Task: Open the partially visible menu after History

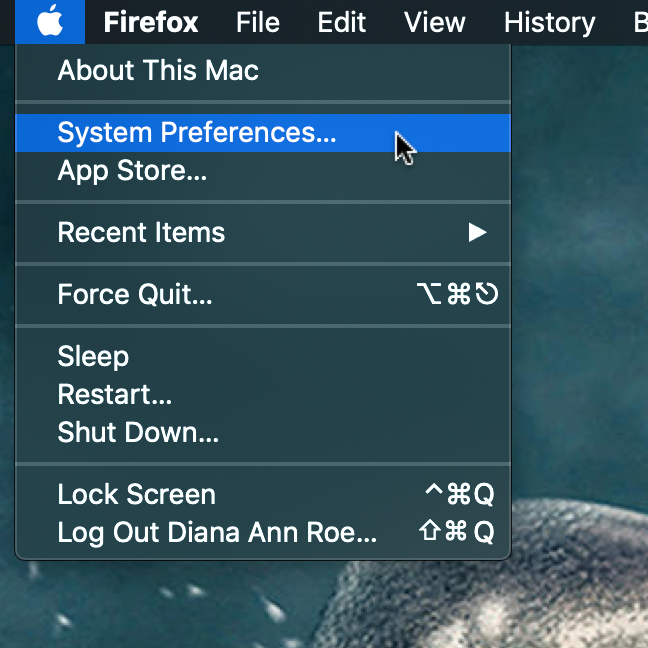Action: tap(640, 22)
